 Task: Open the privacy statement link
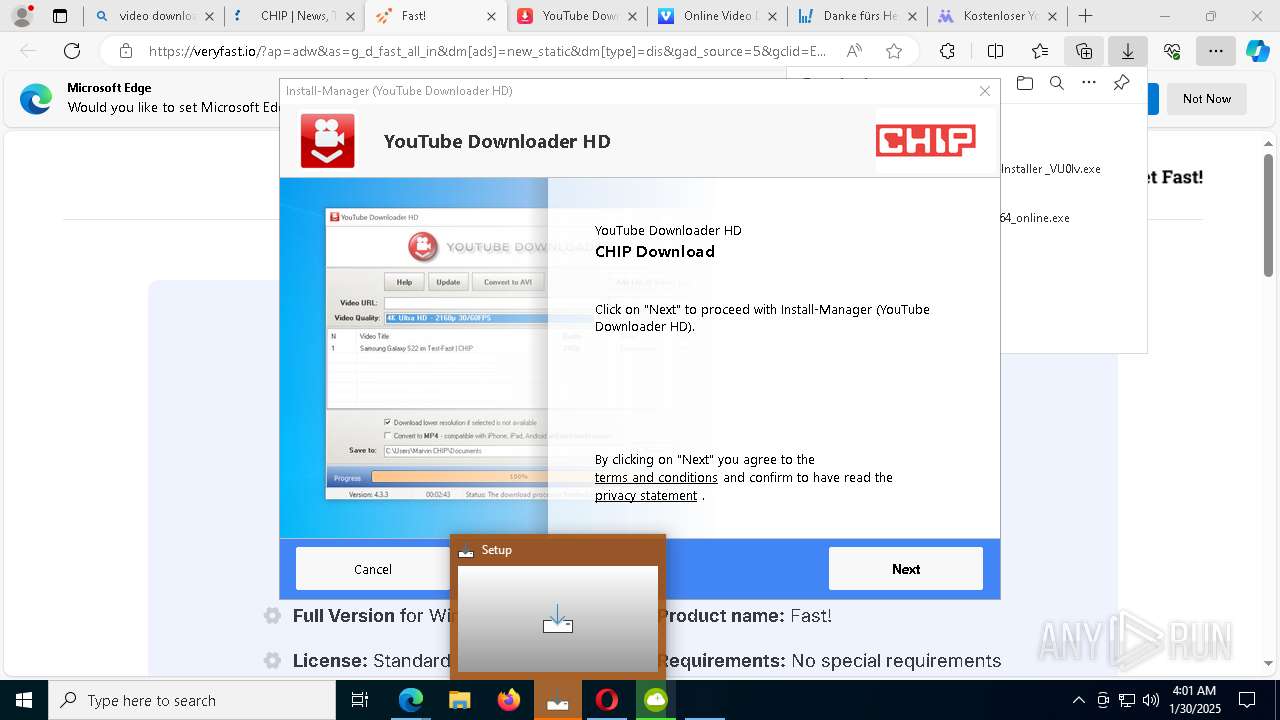point(646,496)
